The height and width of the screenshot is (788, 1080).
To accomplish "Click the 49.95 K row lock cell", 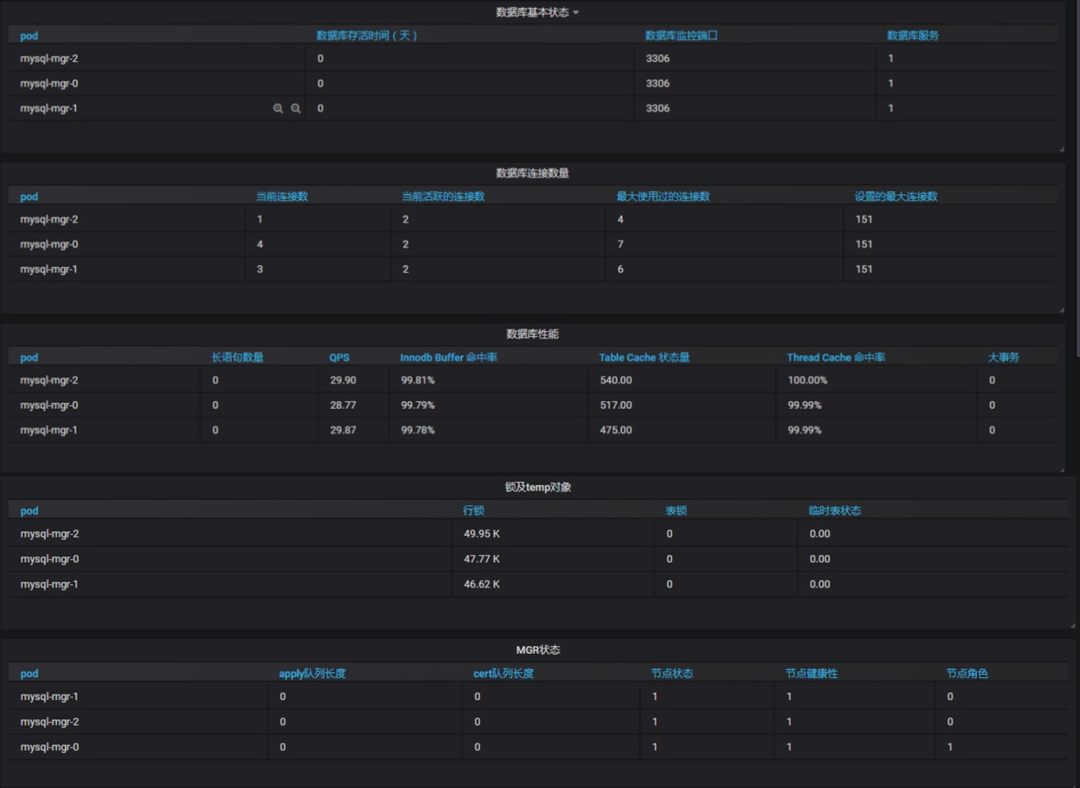I will [481, 534].
